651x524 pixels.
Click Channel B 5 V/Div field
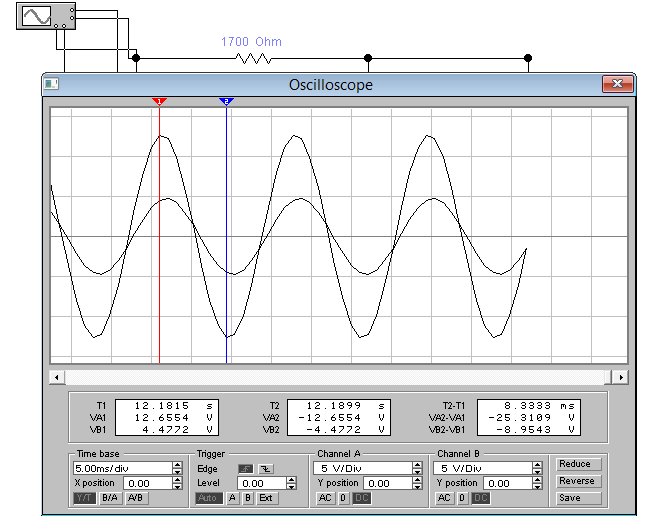483,468
